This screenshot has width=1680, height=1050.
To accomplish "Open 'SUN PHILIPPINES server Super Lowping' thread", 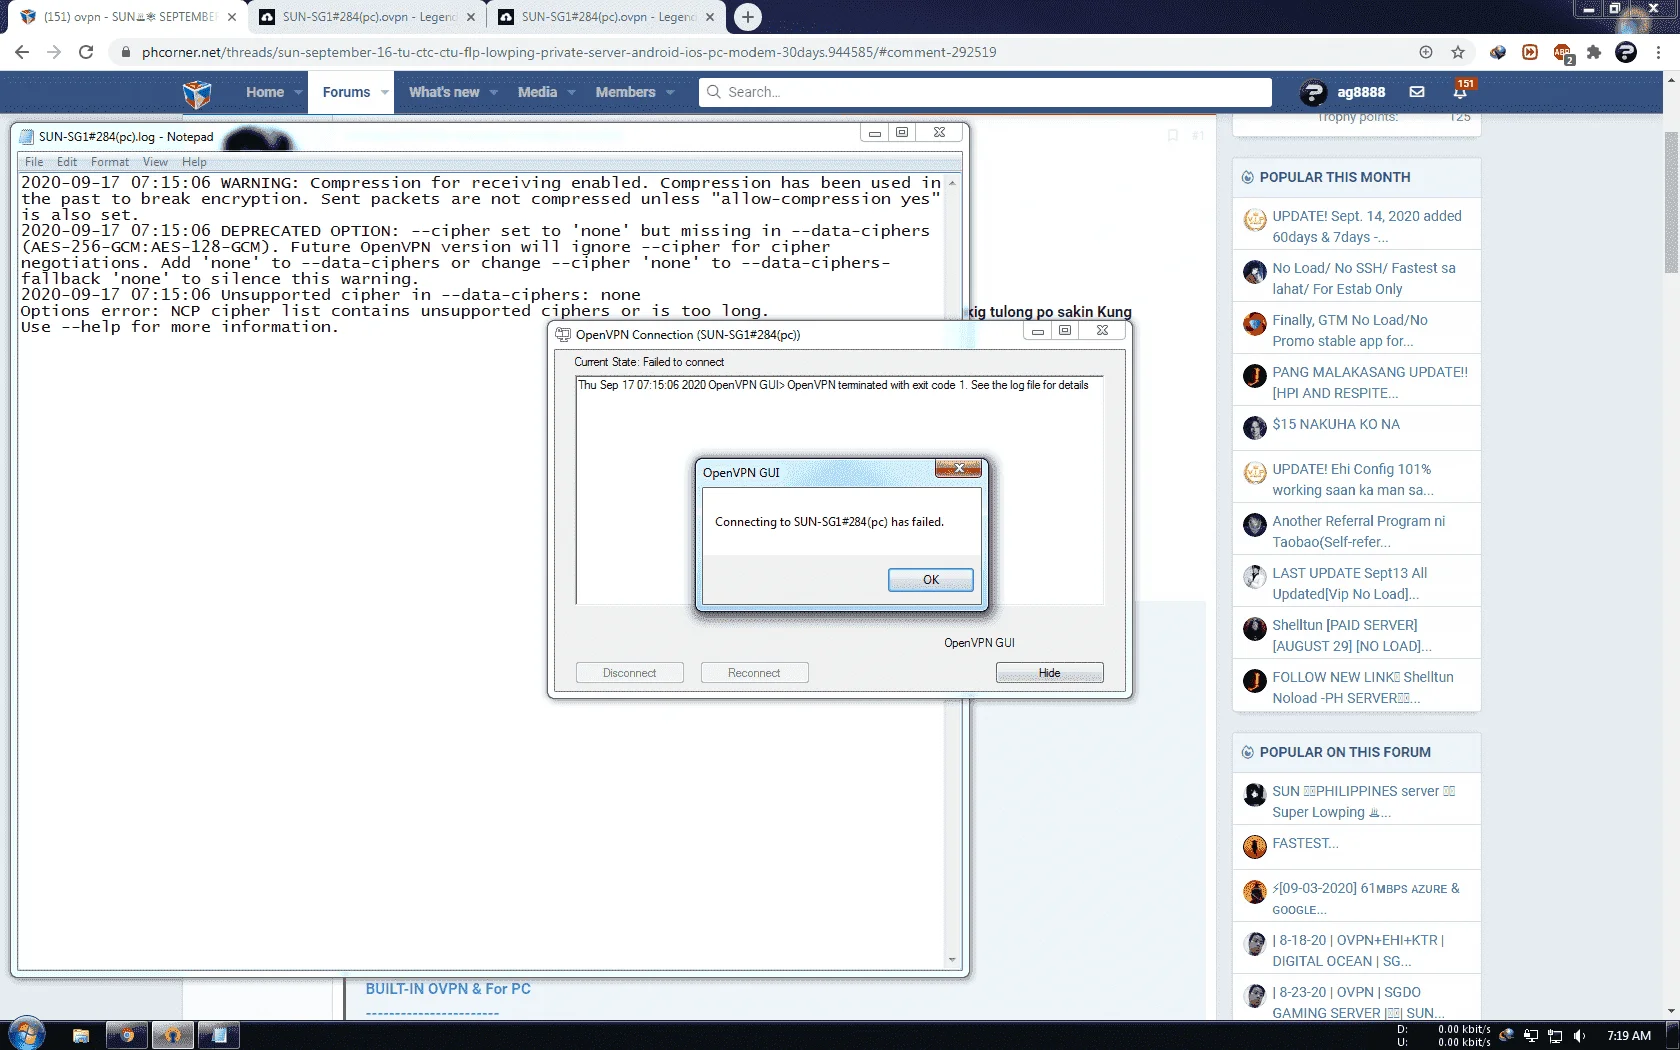I will pyautogui.click(x=1363, y=801).
